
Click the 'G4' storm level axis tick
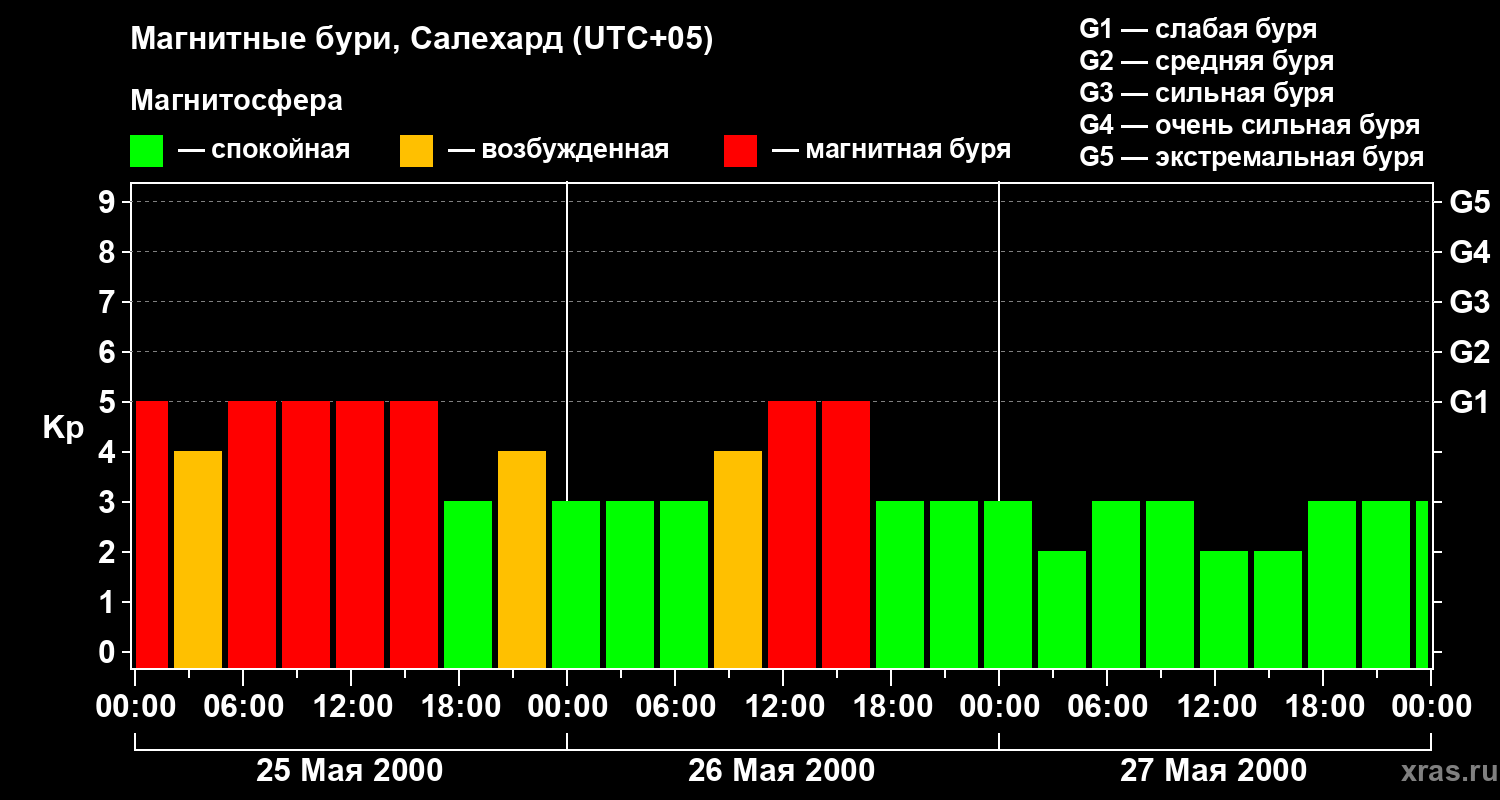[x=1469, y=252]
